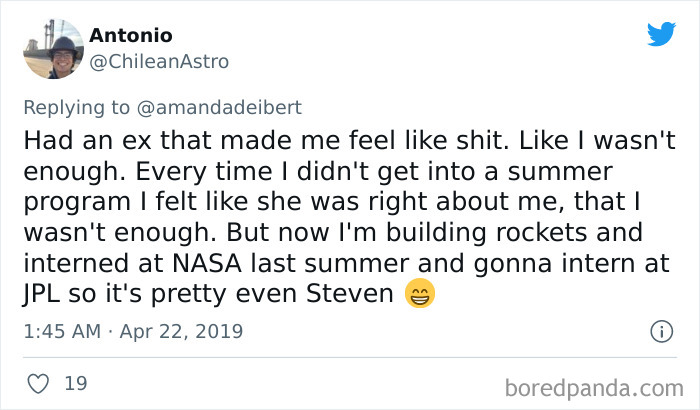Viewport: 700px width, 410px height.
Task: Click the like count 19
Action: tap(74, 382)
